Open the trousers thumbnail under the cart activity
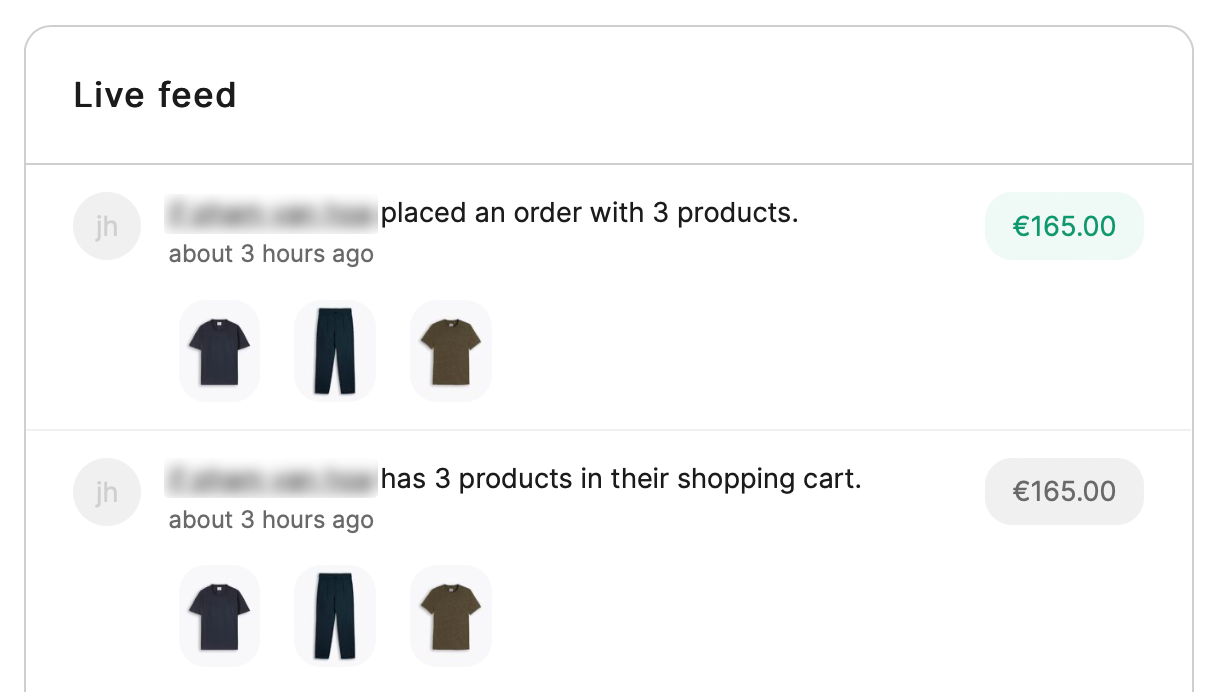The image size is (1224, 692). [x=334, y=615]
